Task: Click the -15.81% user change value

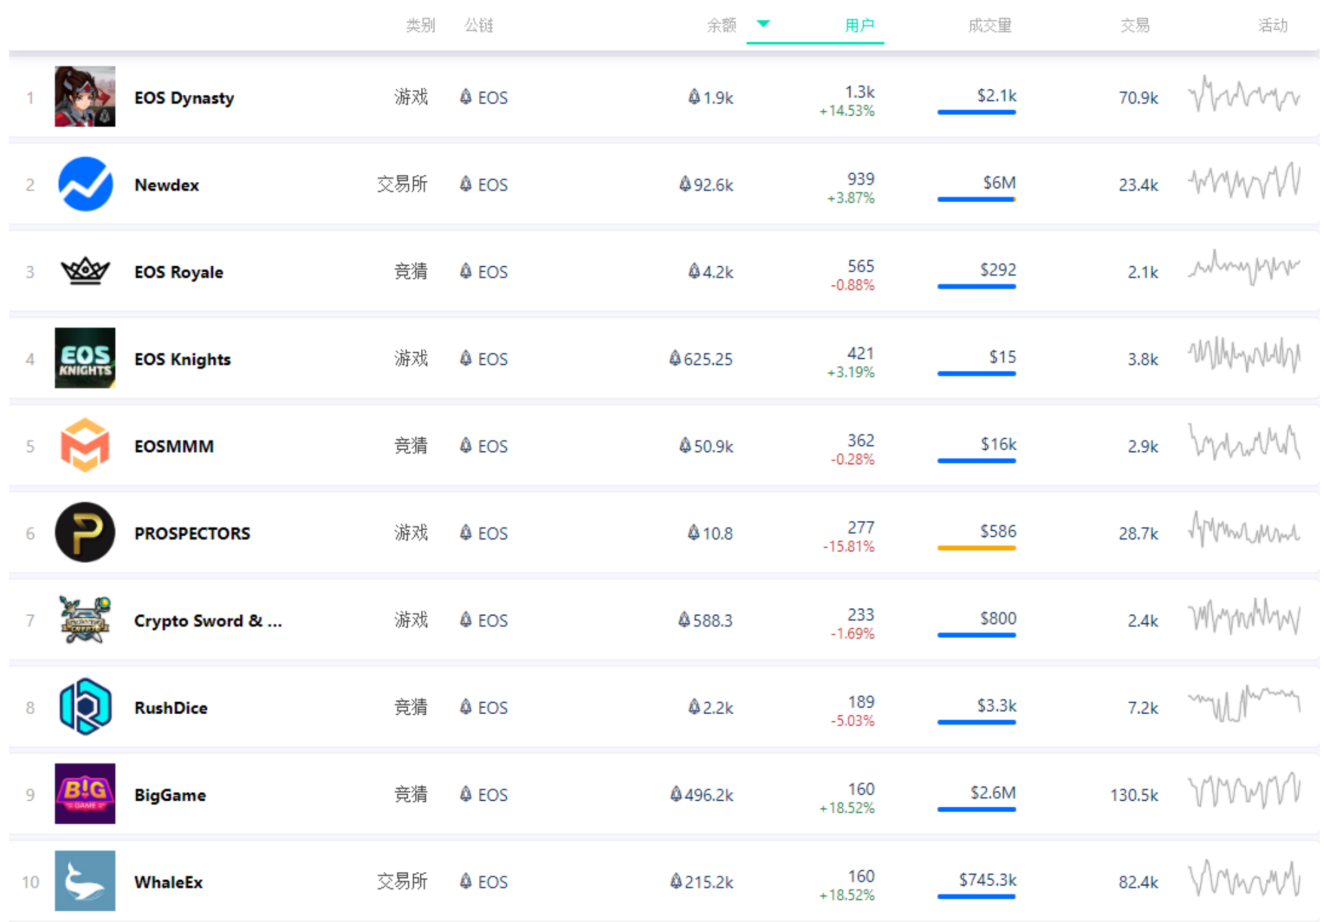Action: coord(849,547)
